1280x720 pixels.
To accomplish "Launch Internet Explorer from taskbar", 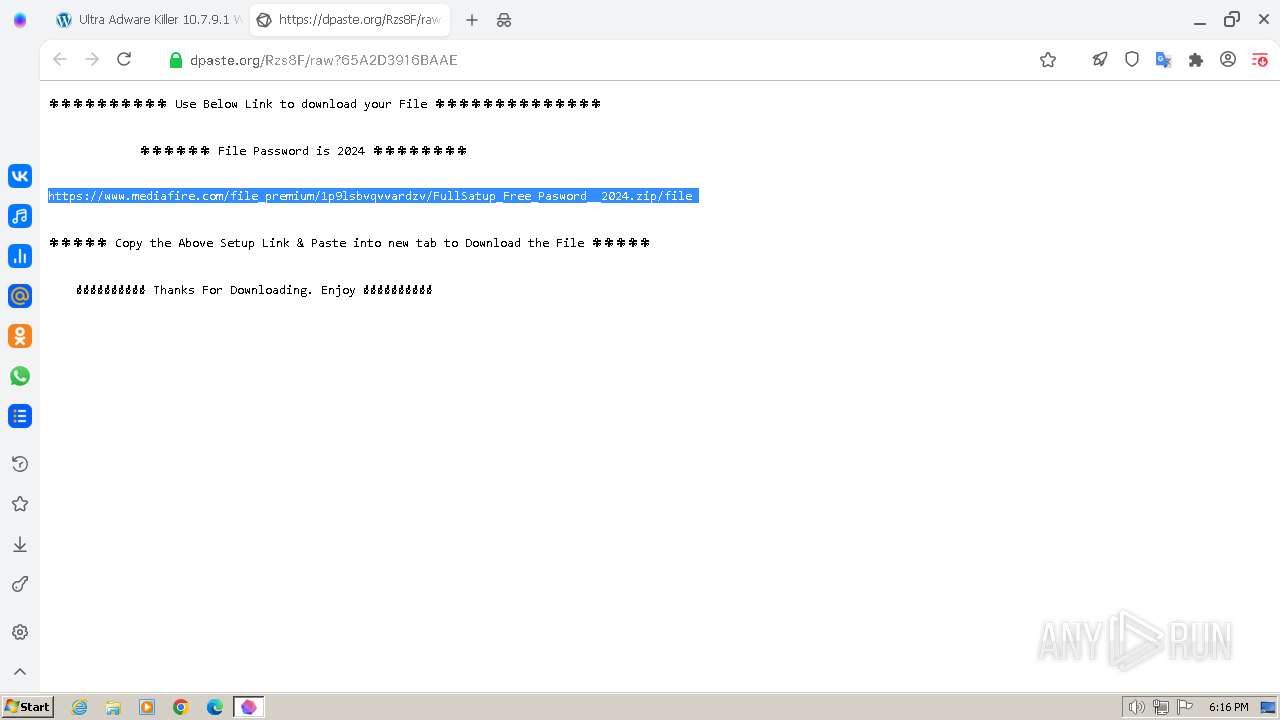I will 80,707.
